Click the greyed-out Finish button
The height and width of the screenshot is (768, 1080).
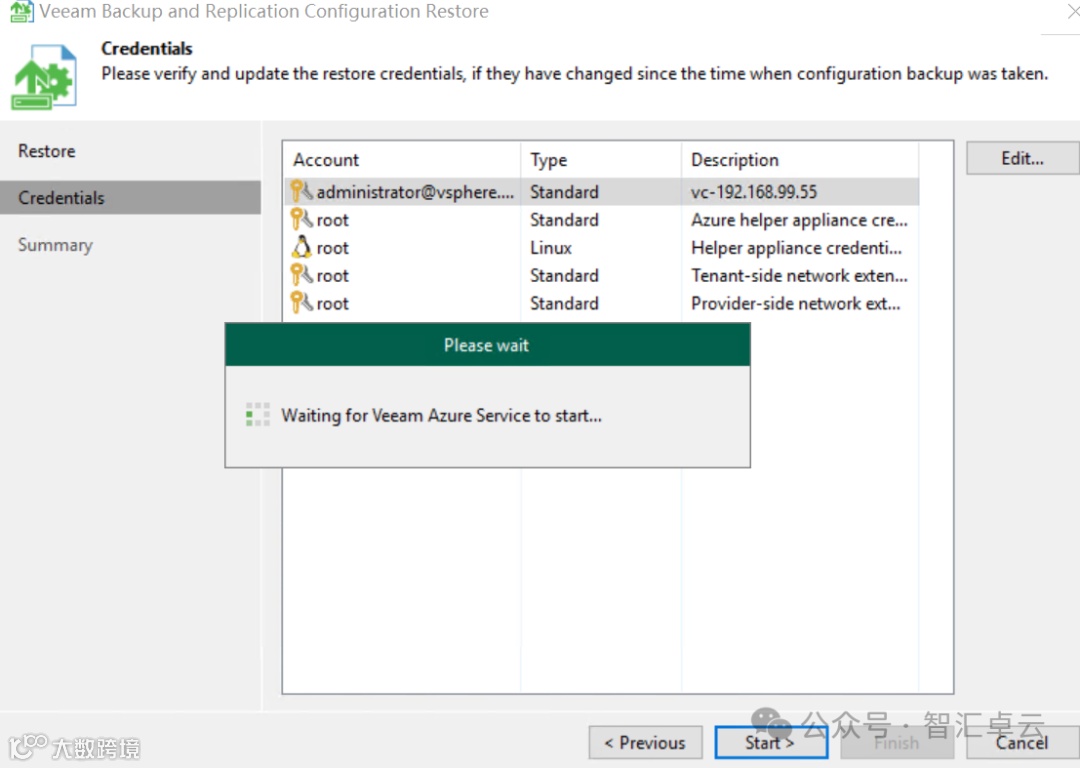point(897,743)
